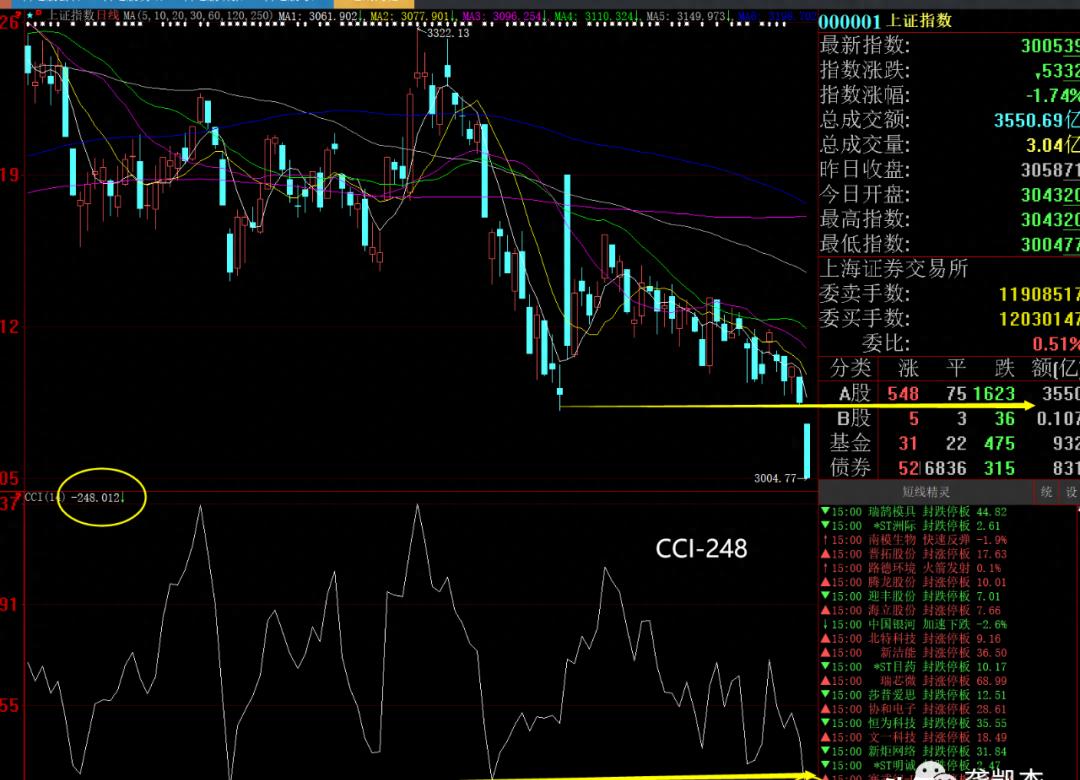Image resolution: width=1080 pixels, height=780 pixels.
Task: Click the down-triangle icon for 迎丰股份
Action: pos(824,596)
